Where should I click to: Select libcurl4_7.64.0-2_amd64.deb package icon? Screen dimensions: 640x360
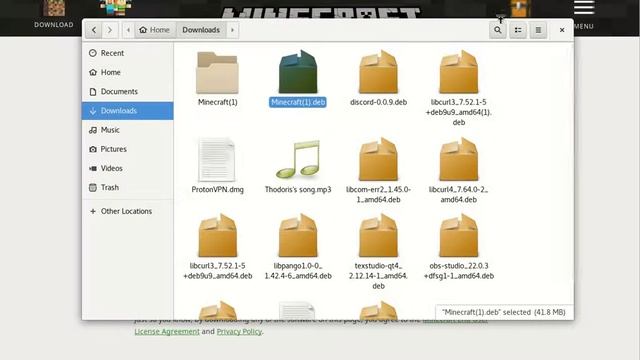pos(459,159)
